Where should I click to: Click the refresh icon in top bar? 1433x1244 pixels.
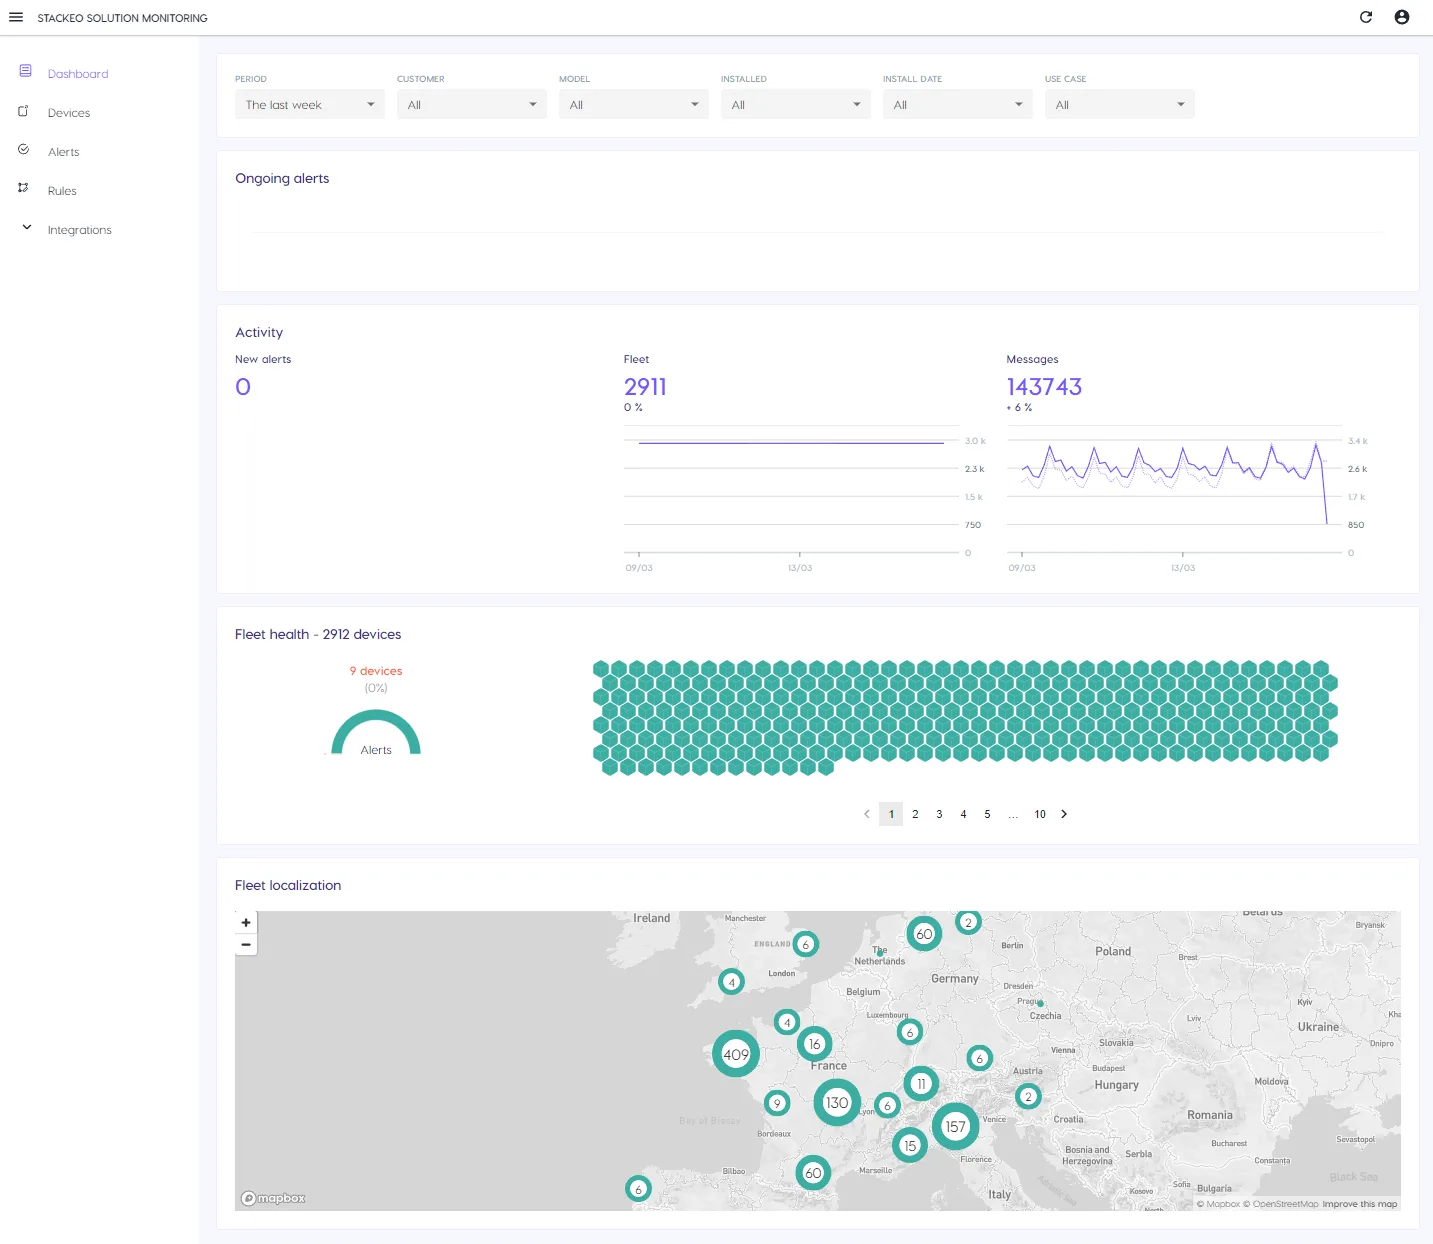[1366, 17]
